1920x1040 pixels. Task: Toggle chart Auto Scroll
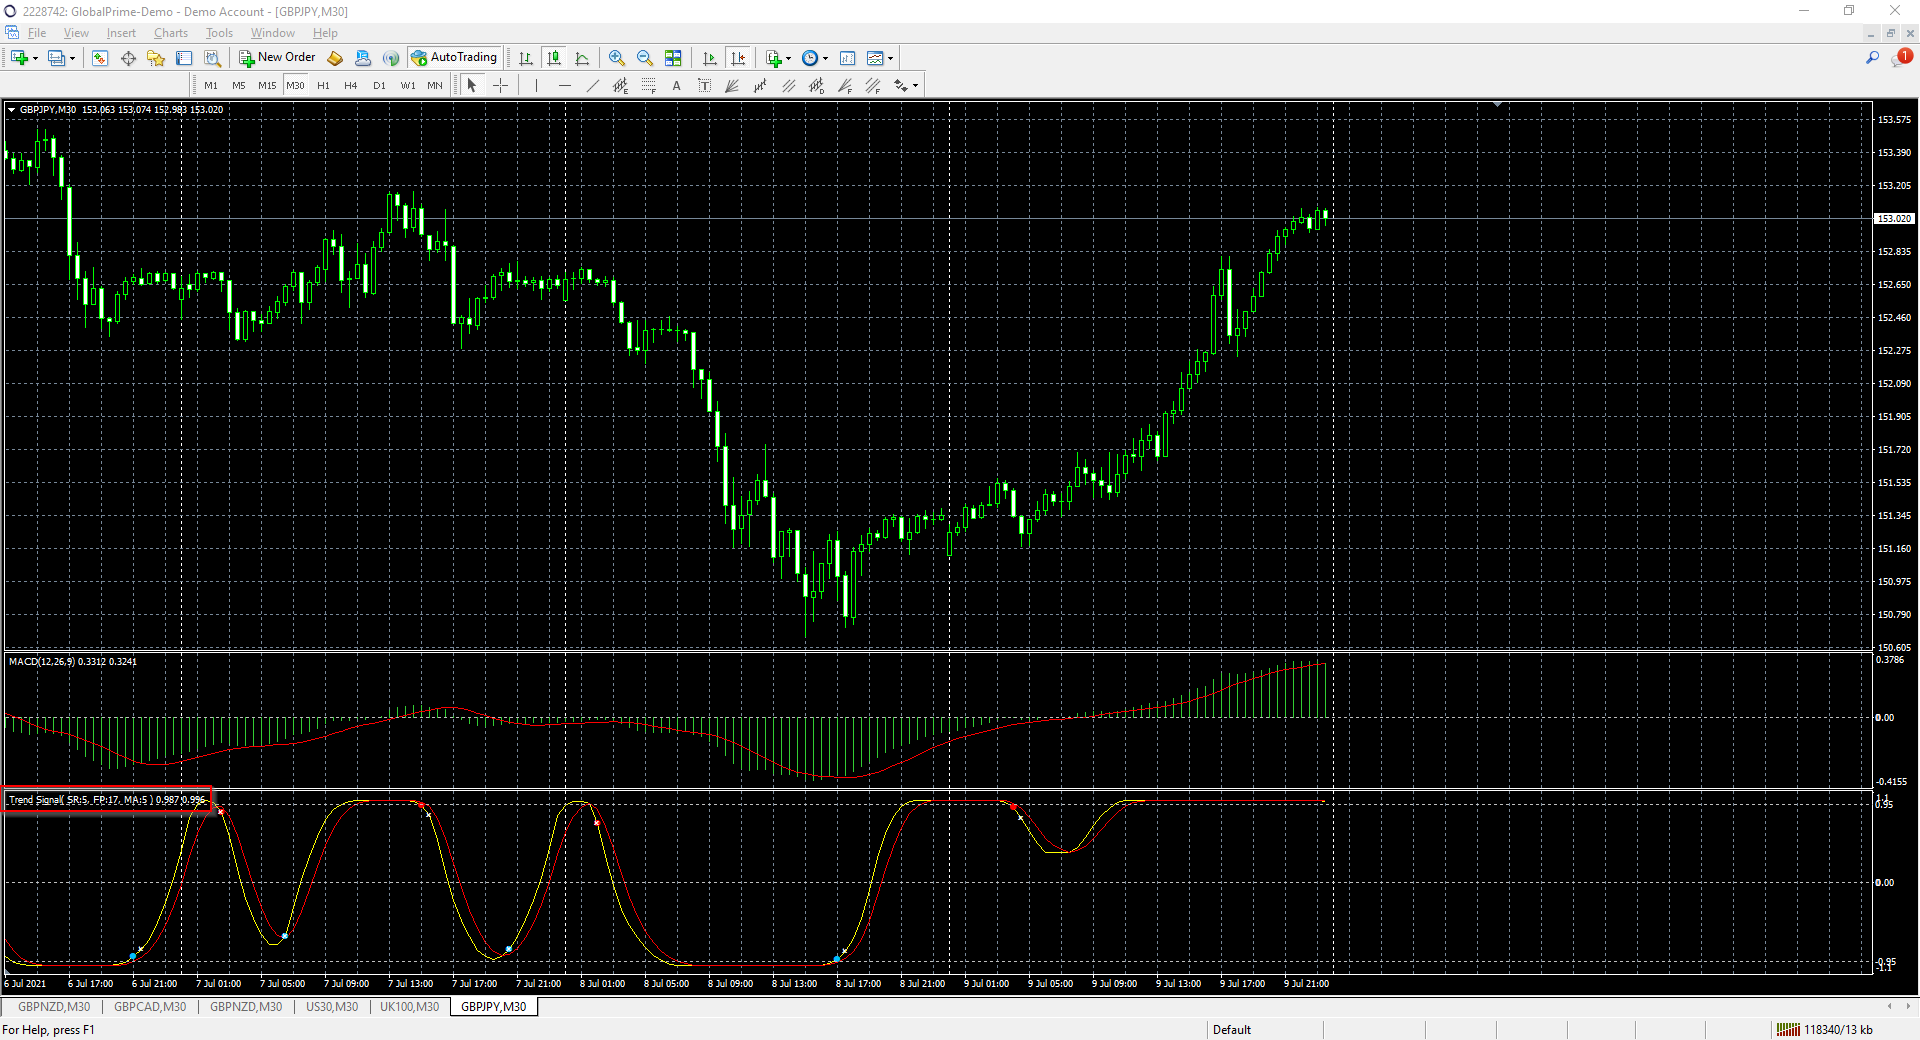click(710, 58)
